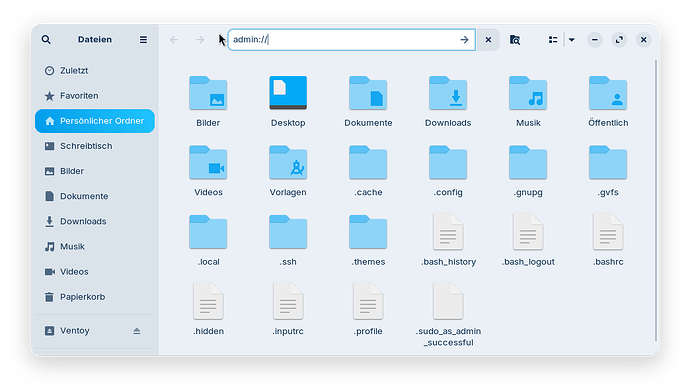
Task: Select the Bilder folder icon in the grid
Action: (x=208, y=93)
